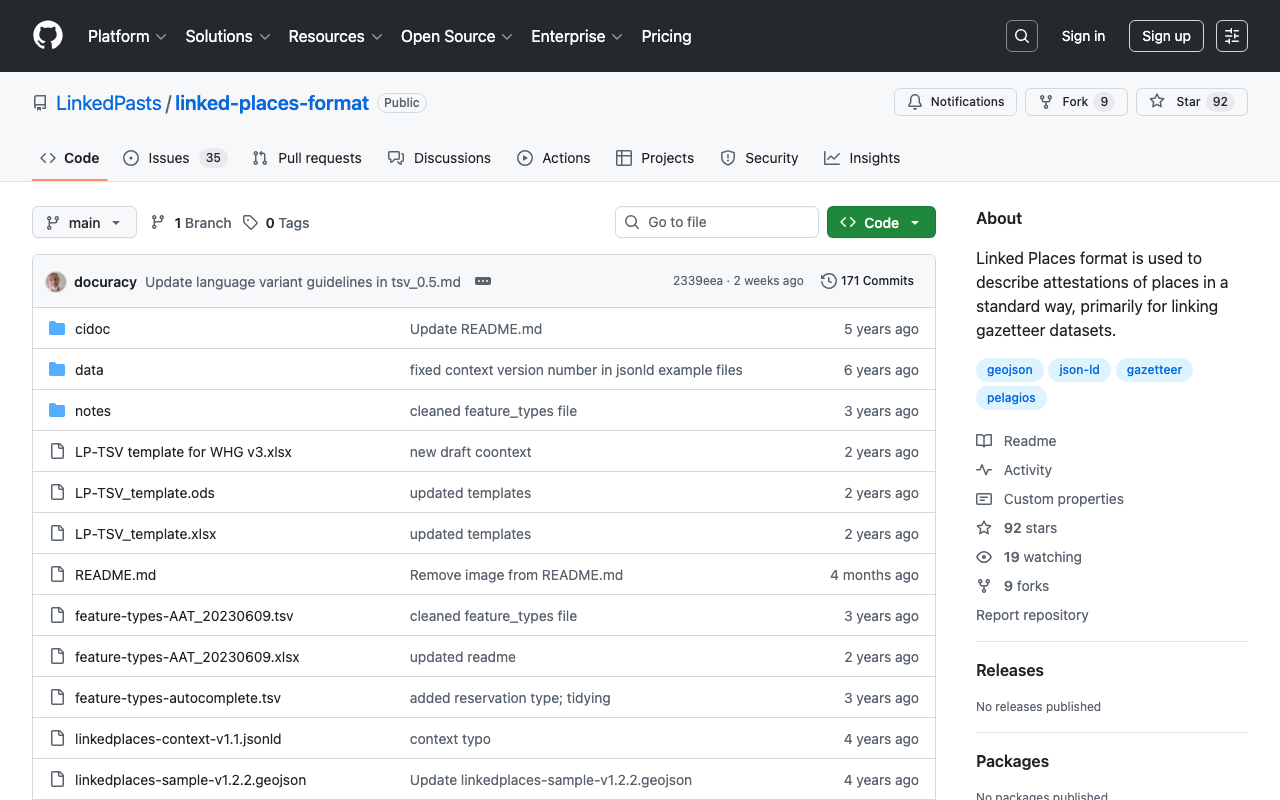
Task: Fork the repository
Action: 1075,102
